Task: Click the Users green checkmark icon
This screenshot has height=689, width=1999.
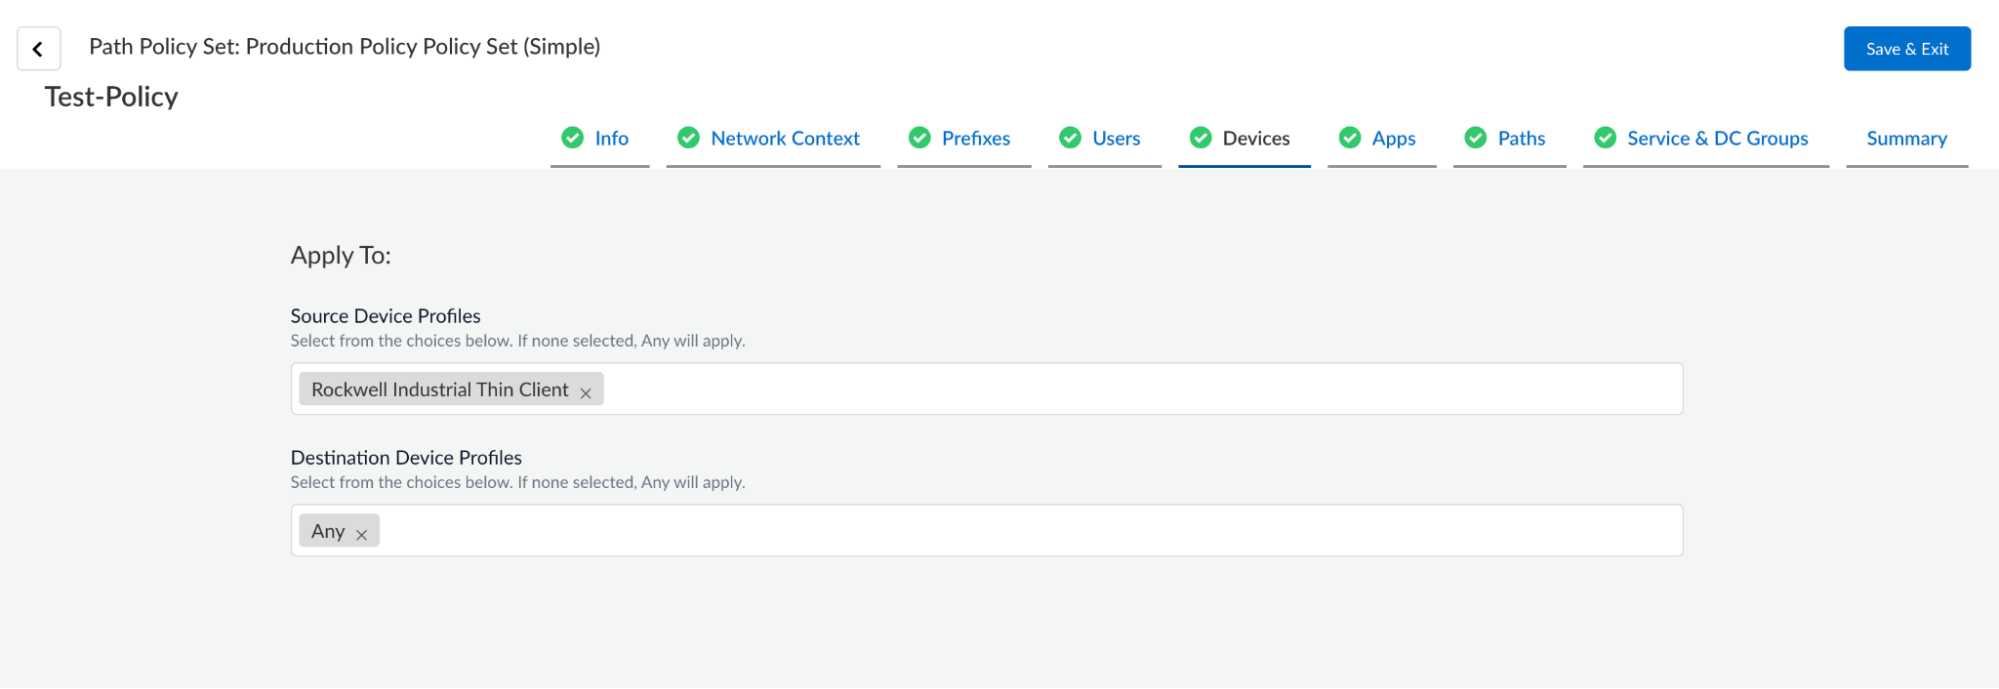Action: 1070,138
